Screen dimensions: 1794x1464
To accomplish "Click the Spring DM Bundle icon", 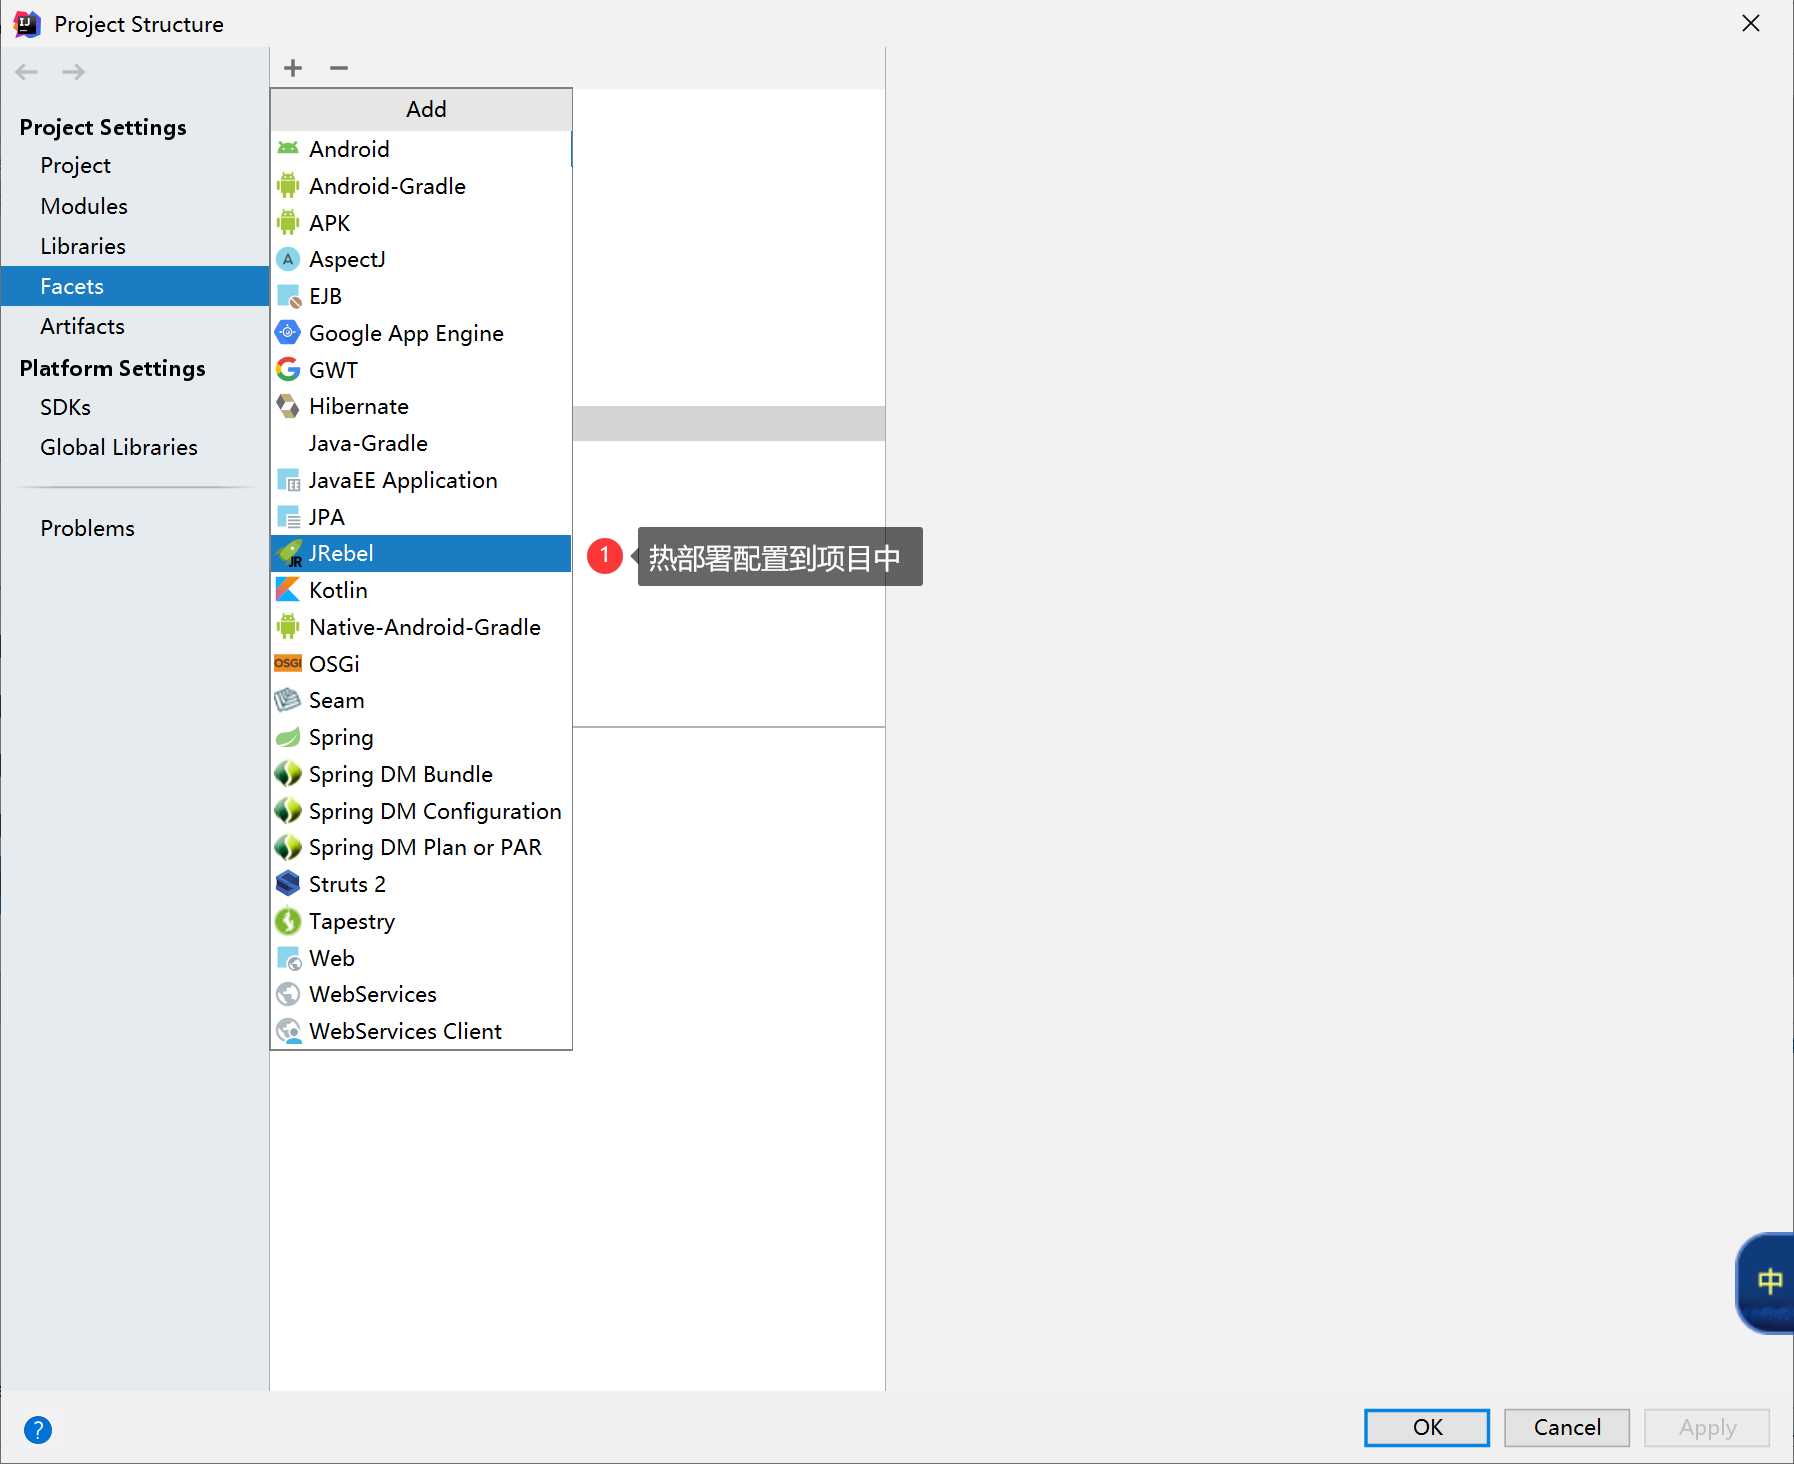I will pos(288,774).
